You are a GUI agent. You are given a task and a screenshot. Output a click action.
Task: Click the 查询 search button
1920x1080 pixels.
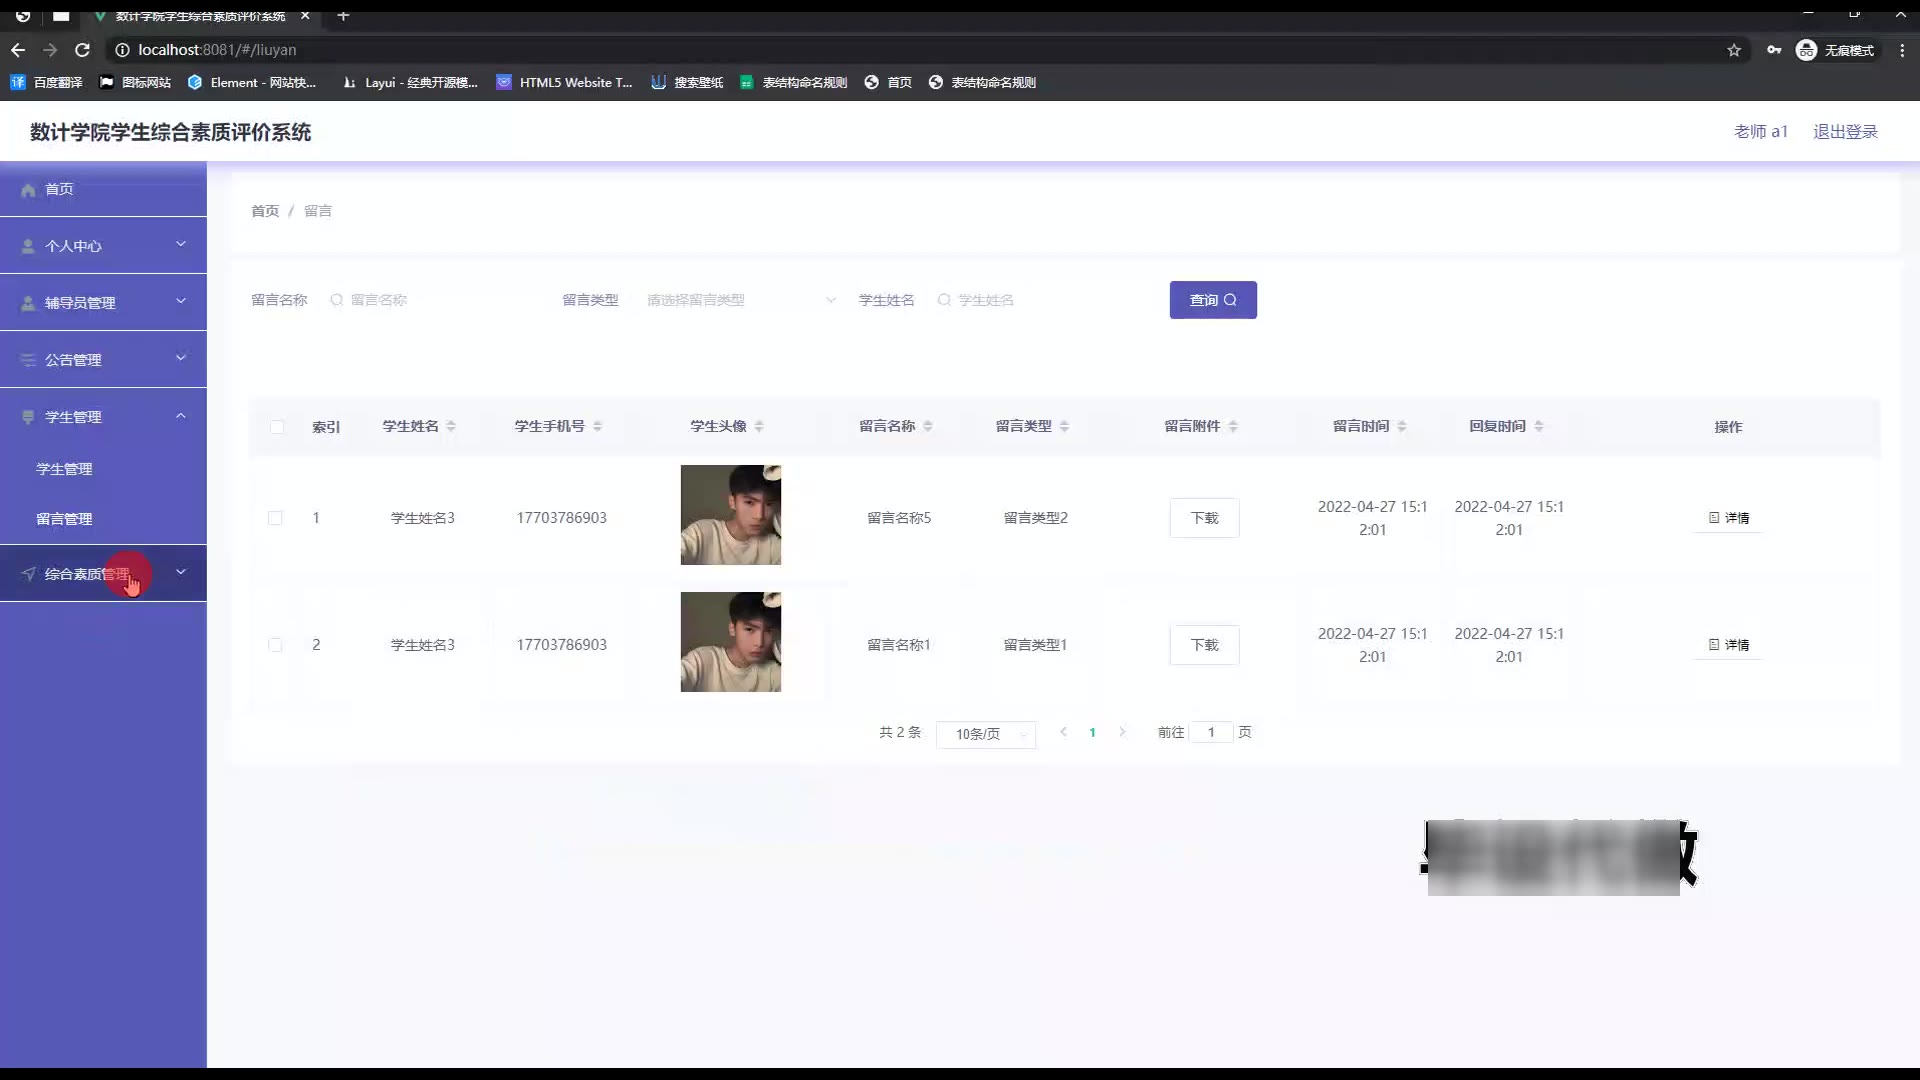1212,300
